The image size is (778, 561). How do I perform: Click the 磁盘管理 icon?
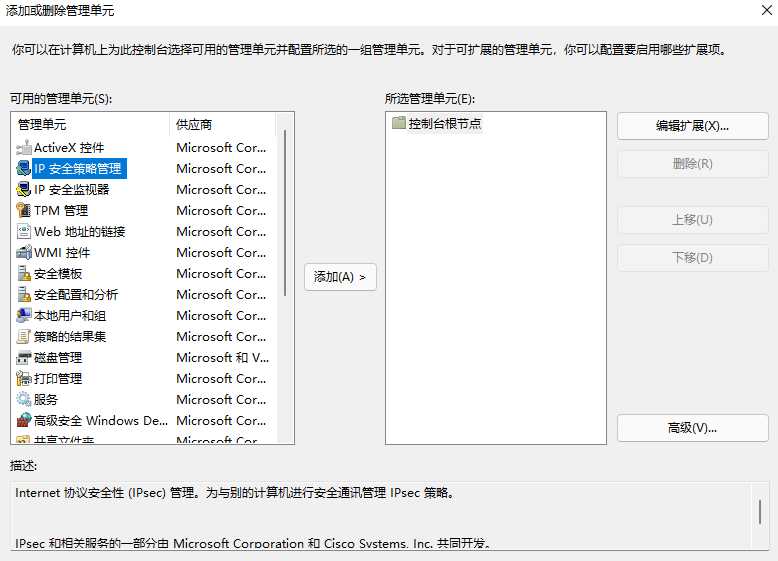23,358
